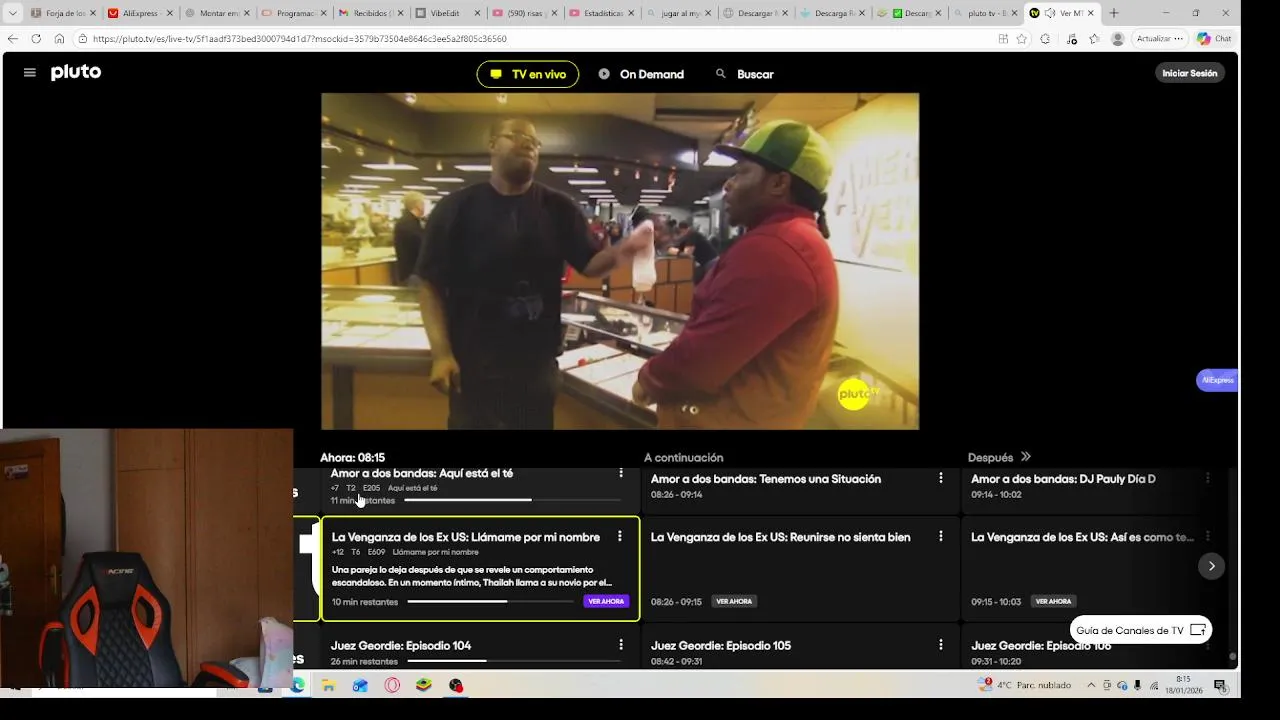Open the tab list dropdown
The width and height of the screenshot is (1280, 720).
[12, 13]
